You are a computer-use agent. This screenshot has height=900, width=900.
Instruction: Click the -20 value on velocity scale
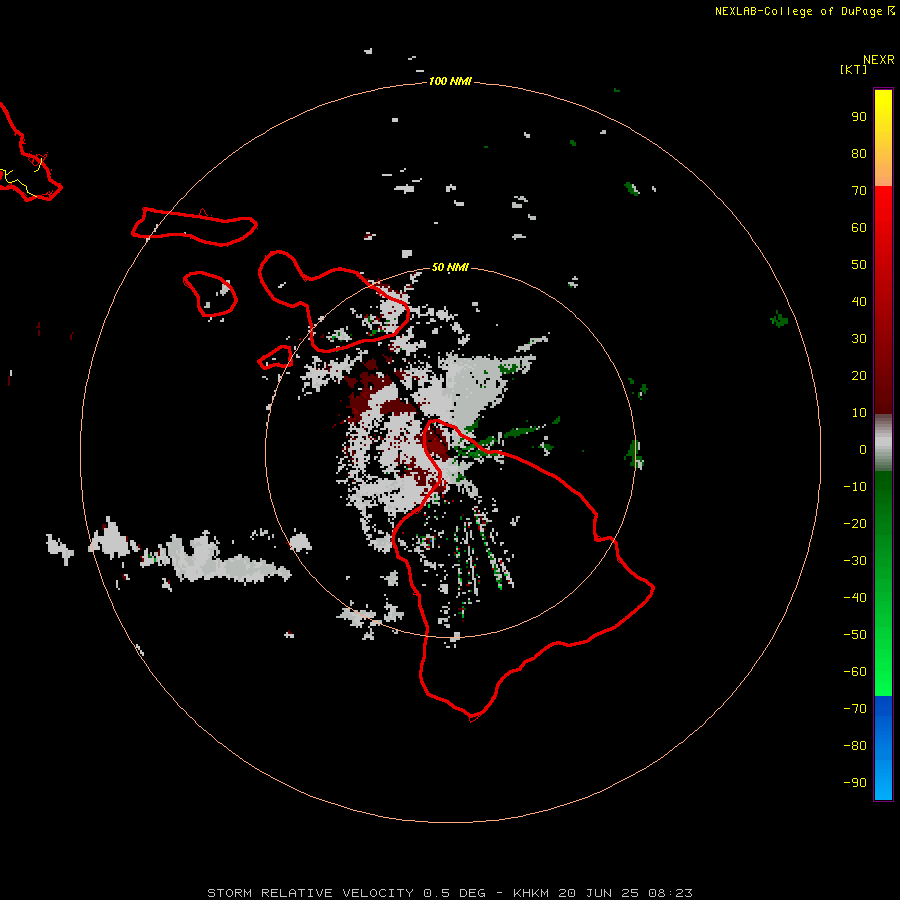pos(855,524)
